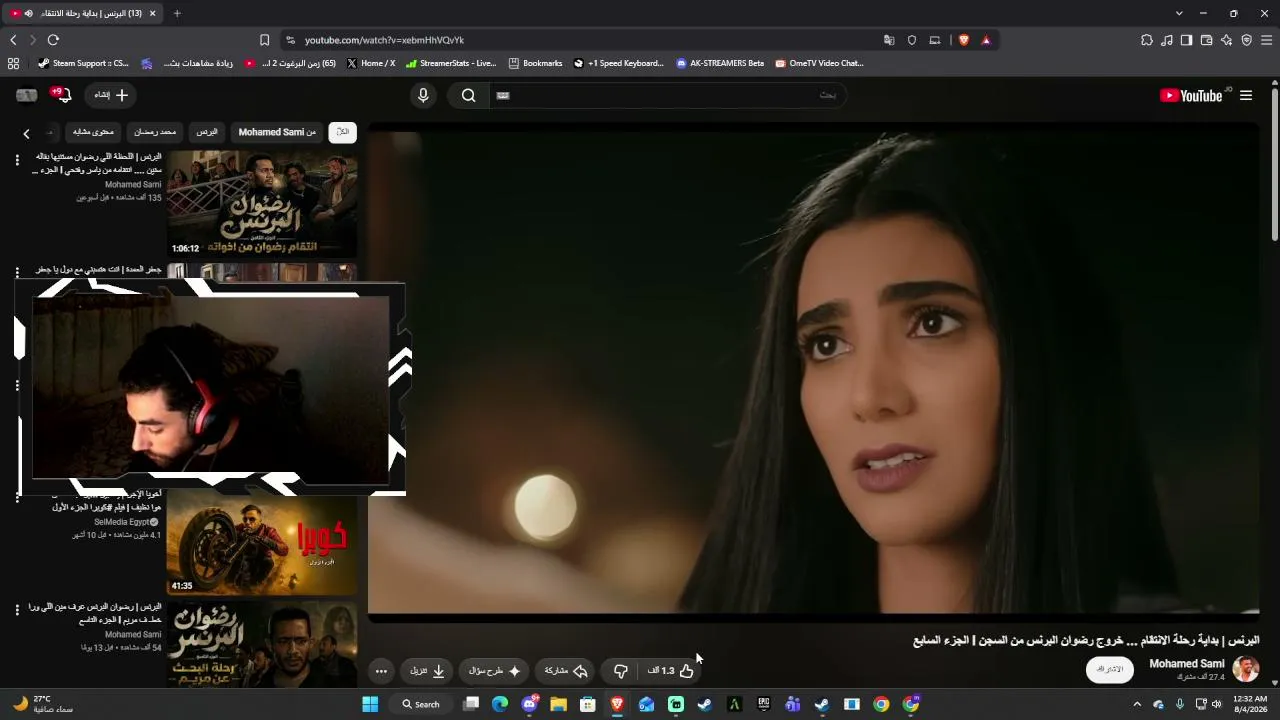Open YouTube notifications bell
The width and height of the screenshot is (1280, 720).
click(62, 95)
